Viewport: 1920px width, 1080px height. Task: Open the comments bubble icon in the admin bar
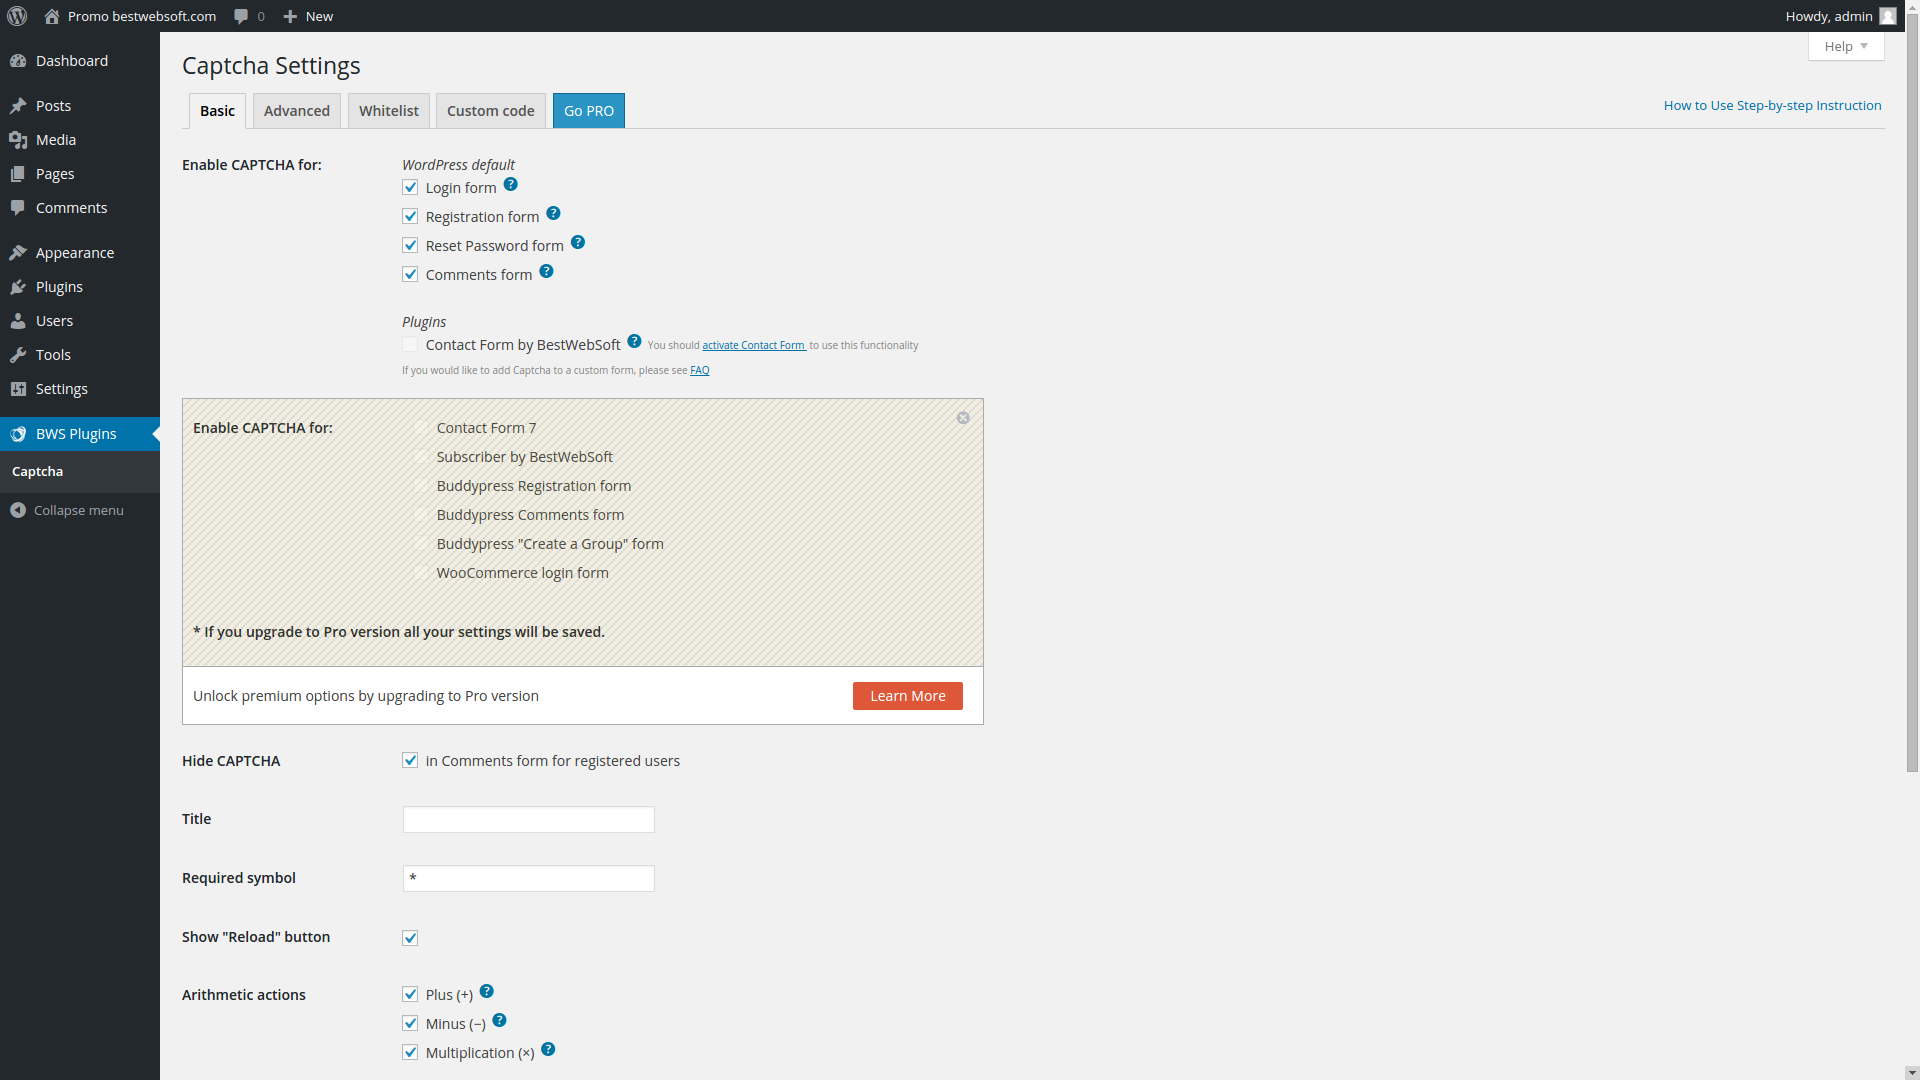point(241,16)
